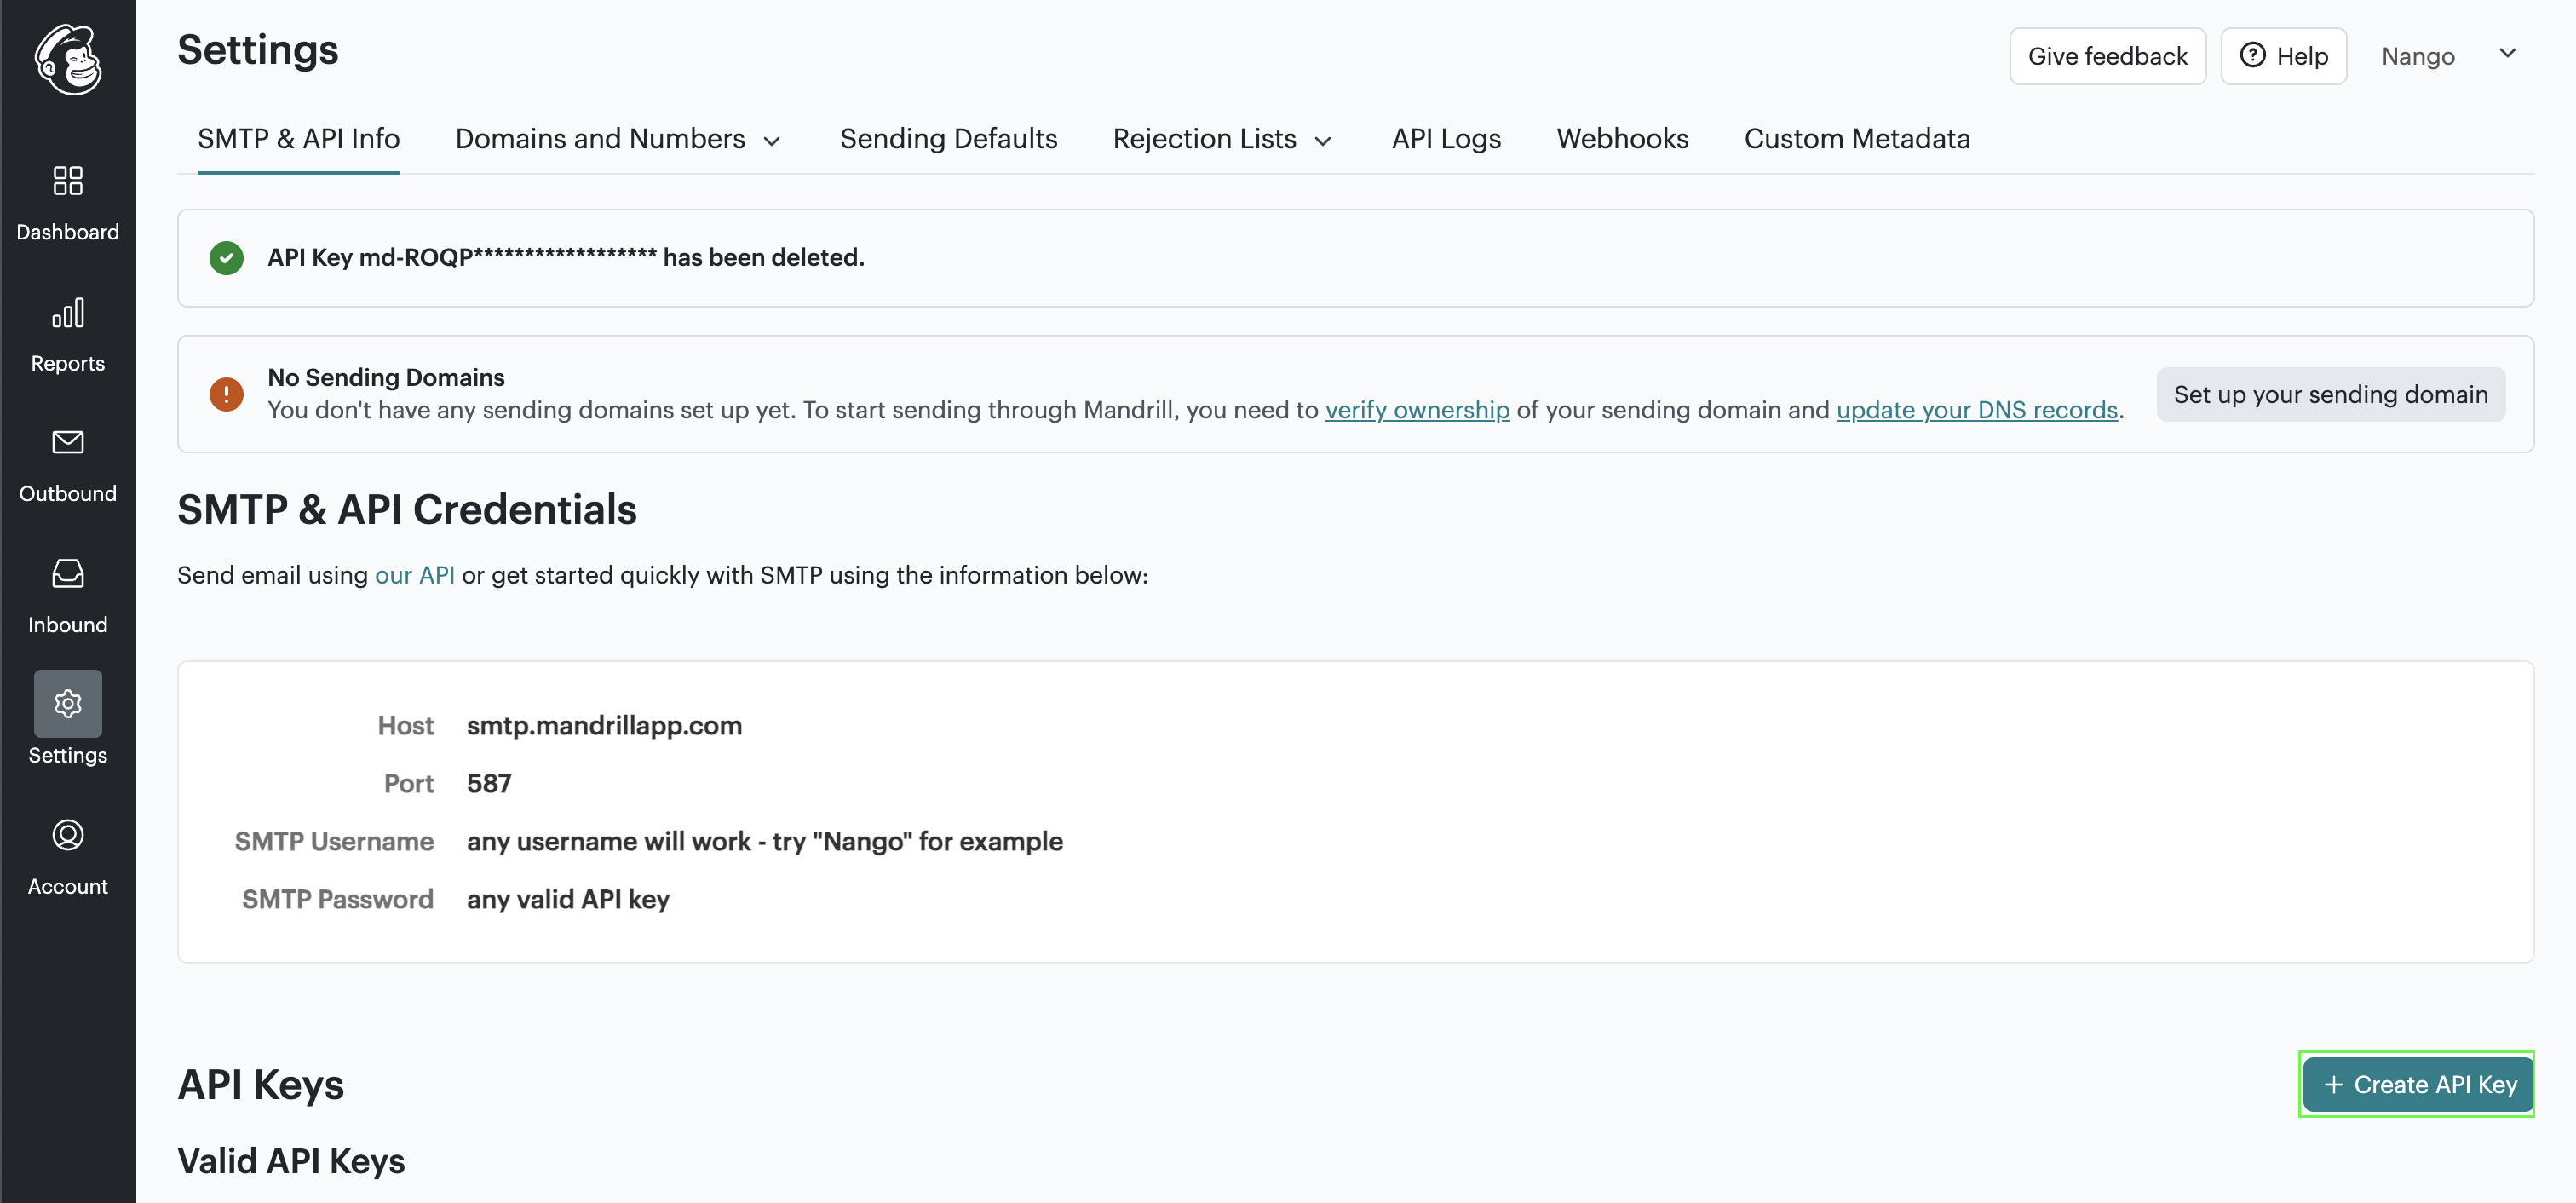Expand the Nango account menu chevron
This screenshot has height=1203, width=2576.
(x=2508, y=54)
